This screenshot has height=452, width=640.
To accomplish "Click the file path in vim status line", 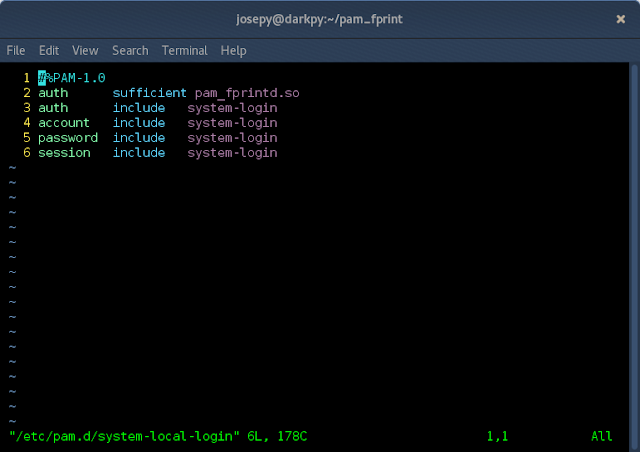I will 124,436.
